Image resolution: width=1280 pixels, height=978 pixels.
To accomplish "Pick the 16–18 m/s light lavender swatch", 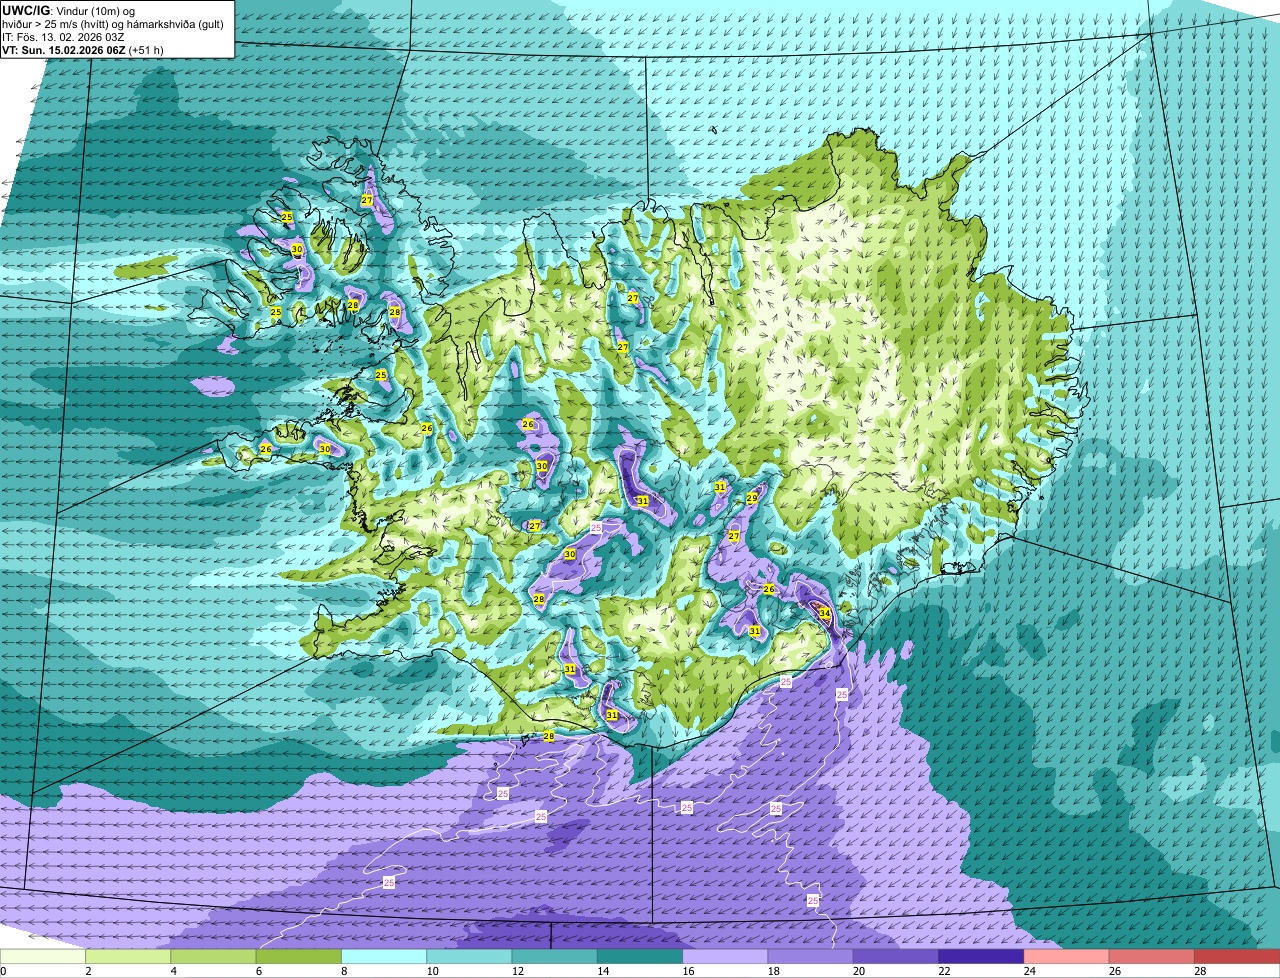I will (x=725, y=957).
